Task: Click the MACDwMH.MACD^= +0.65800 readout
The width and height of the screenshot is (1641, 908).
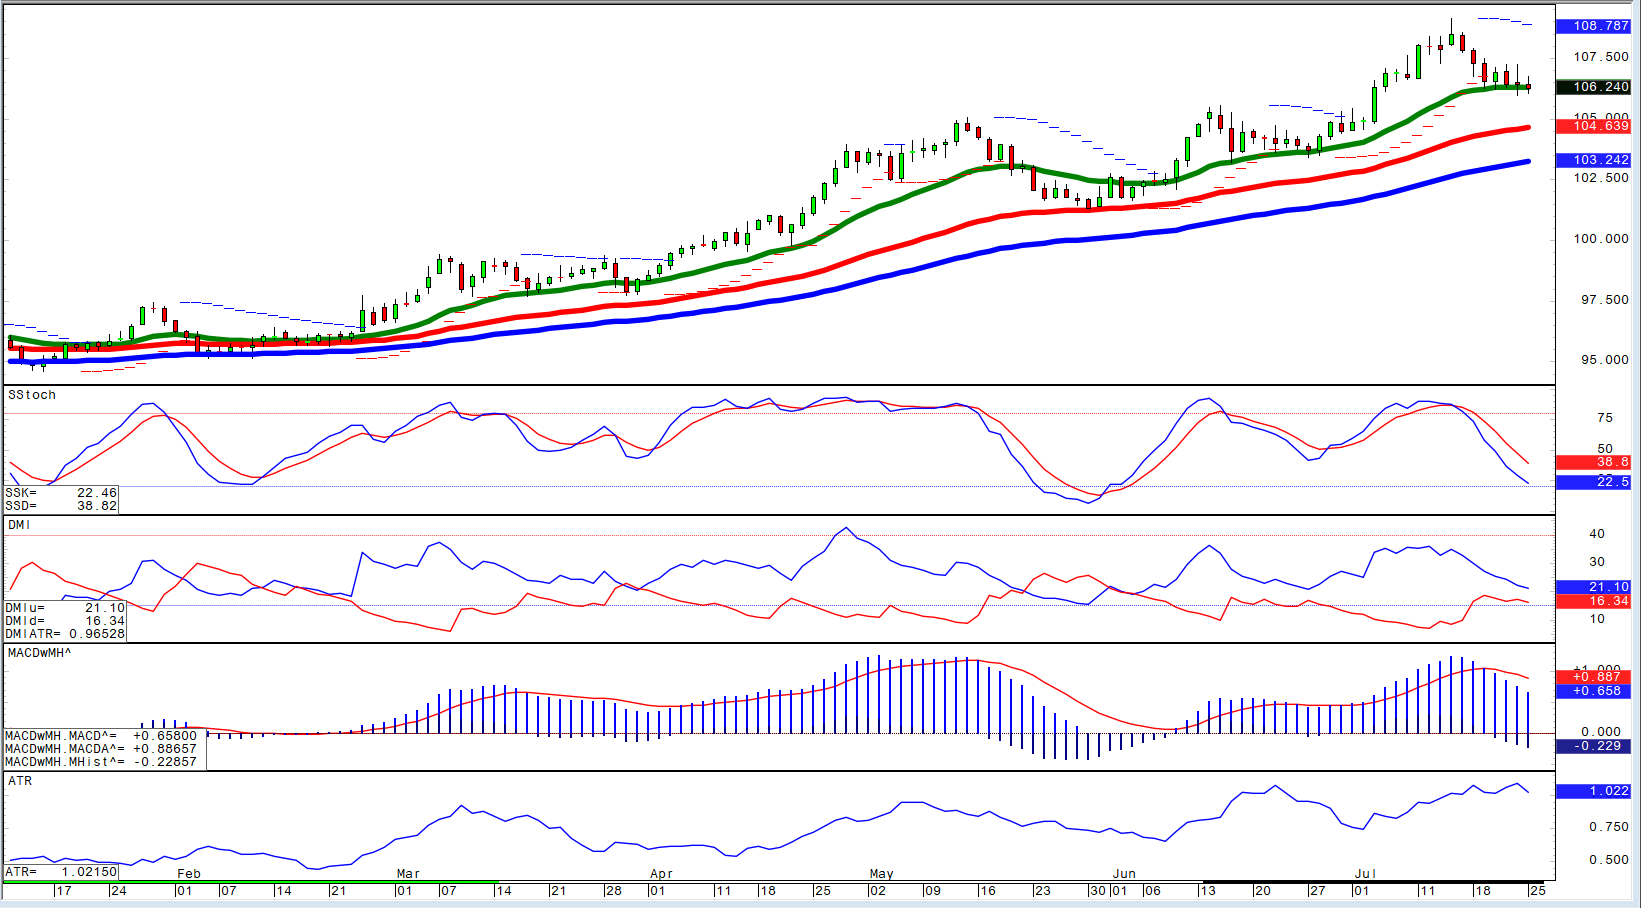Action: click(101, 736)
